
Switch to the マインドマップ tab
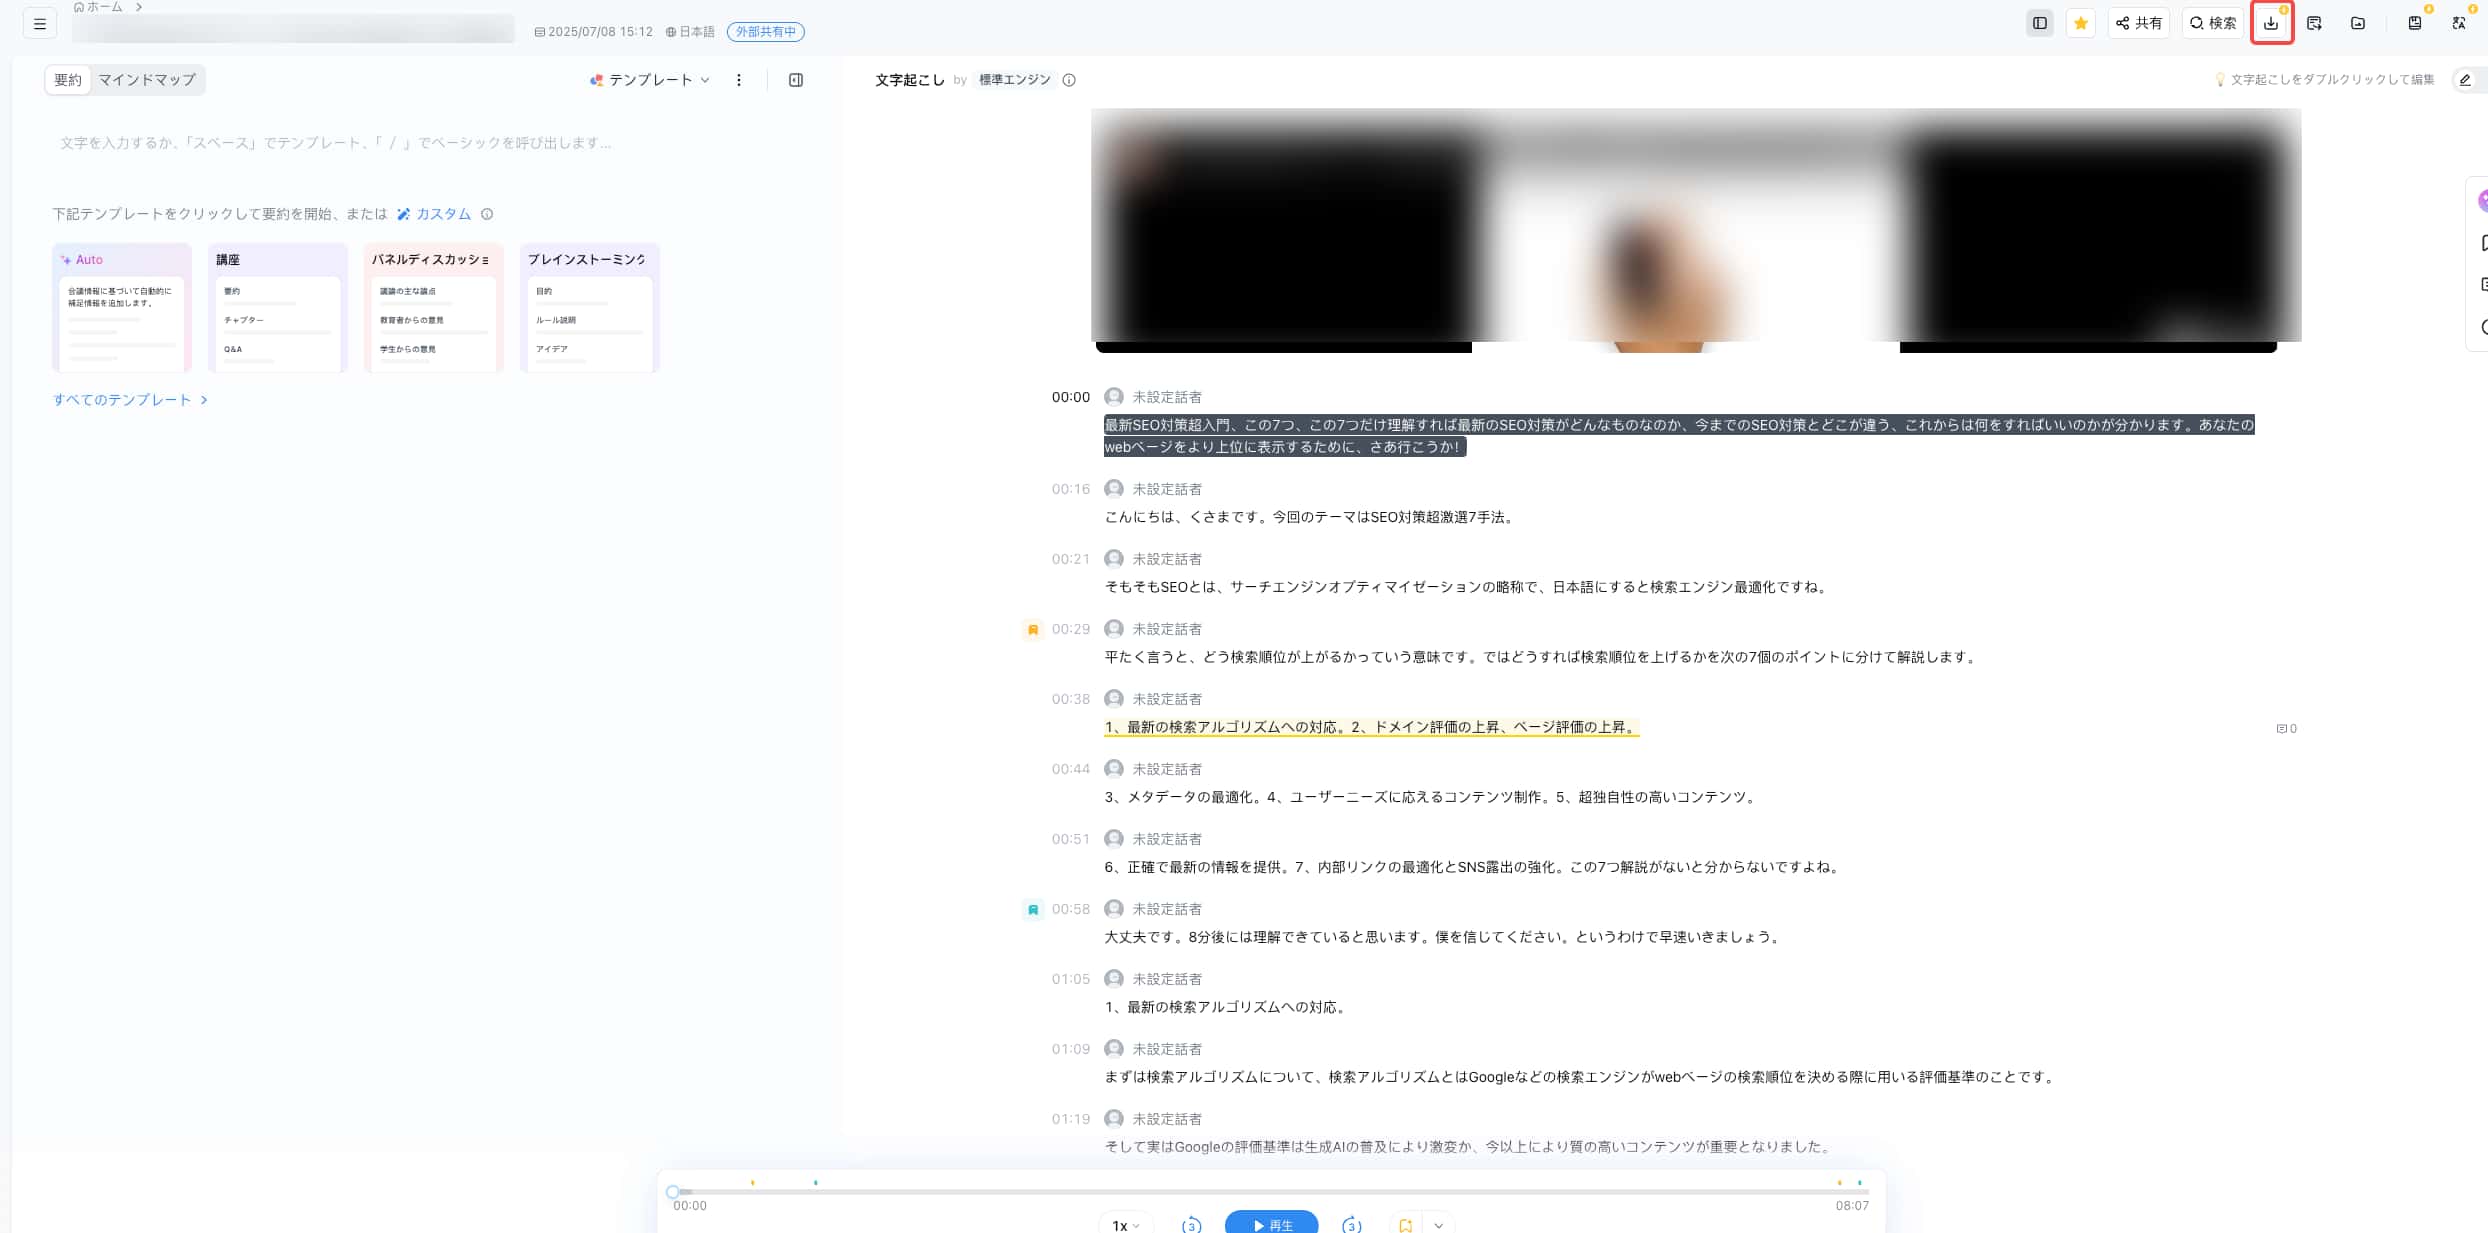coord(147,80)
